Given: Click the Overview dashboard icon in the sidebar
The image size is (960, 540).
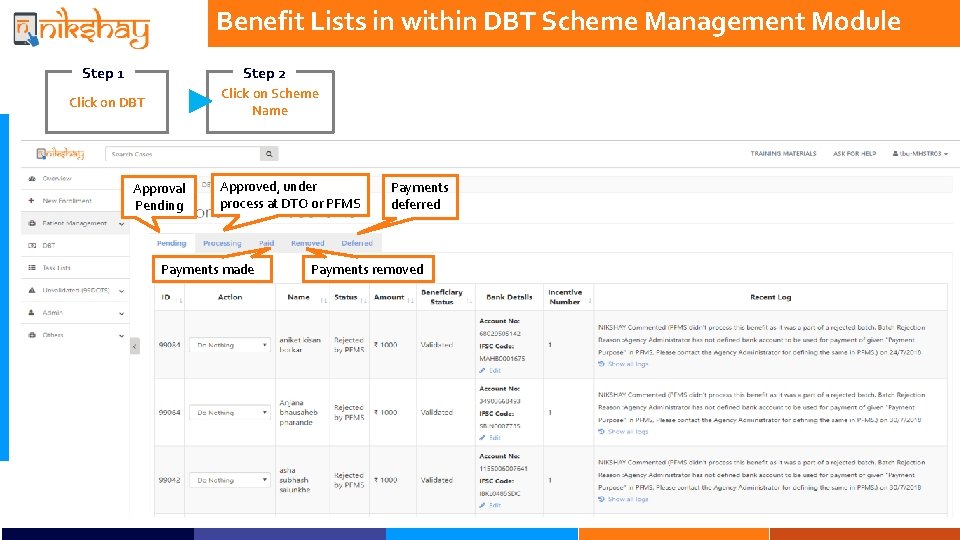Looking at the screenshot, I should (32, 178).
